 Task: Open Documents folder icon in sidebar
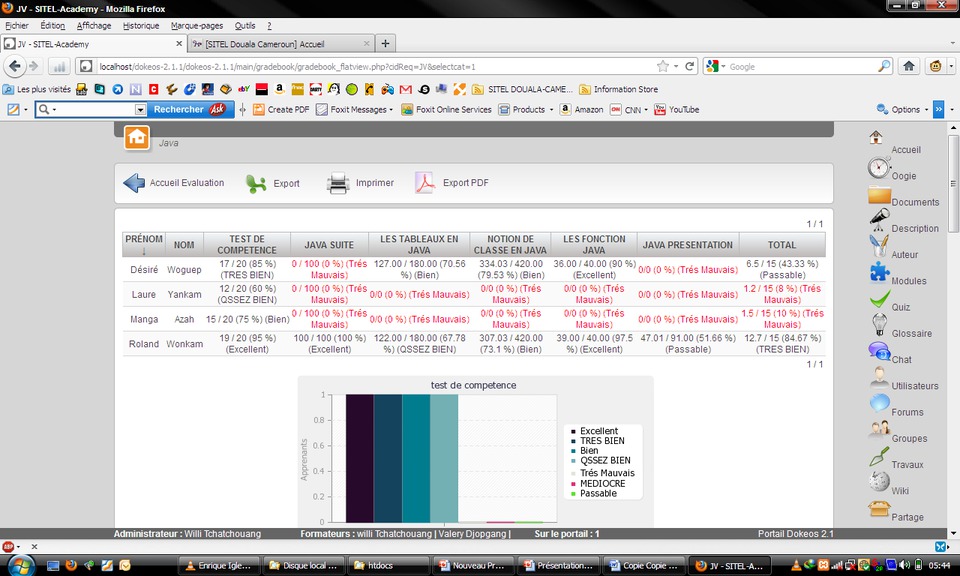879,195
